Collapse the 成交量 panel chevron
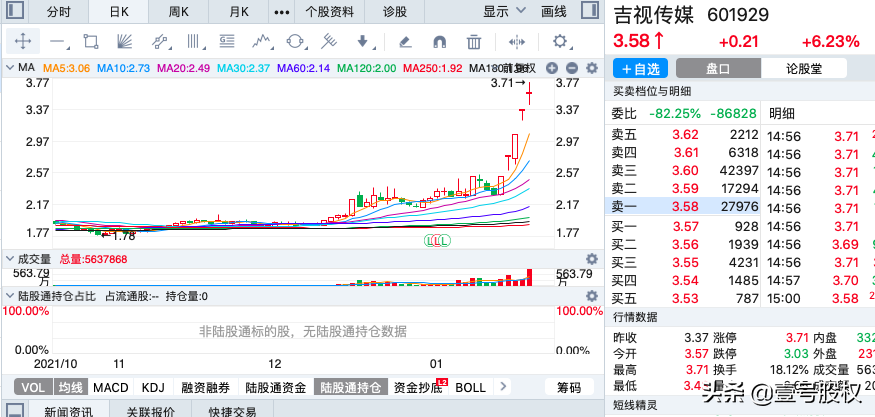Viewport: 875px width, 417px height. (x=9, y=259)
